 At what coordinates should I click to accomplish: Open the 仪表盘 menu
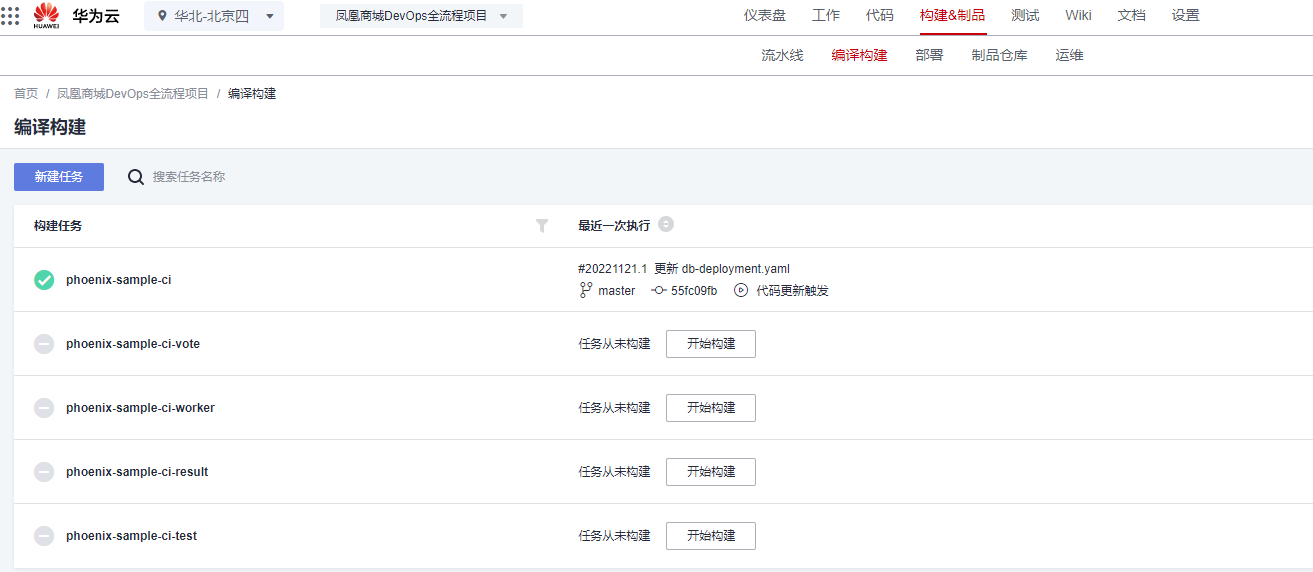pos(765,15)
